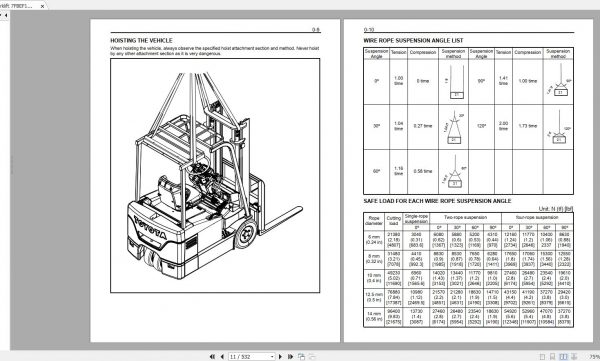600x361 pixels.
Task: Go to the first page
Action: (x=212, y=356)
